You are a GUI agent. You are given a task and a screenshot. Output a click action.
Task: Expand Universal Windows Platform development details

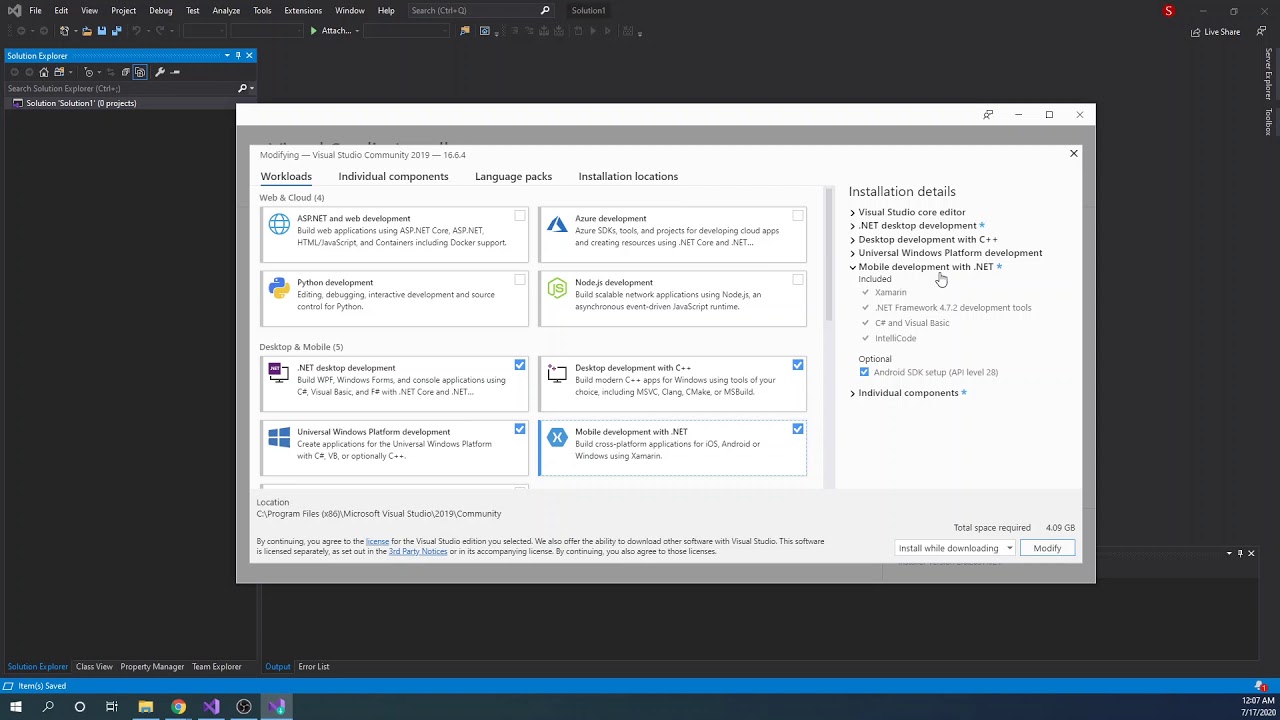[853, 253]
